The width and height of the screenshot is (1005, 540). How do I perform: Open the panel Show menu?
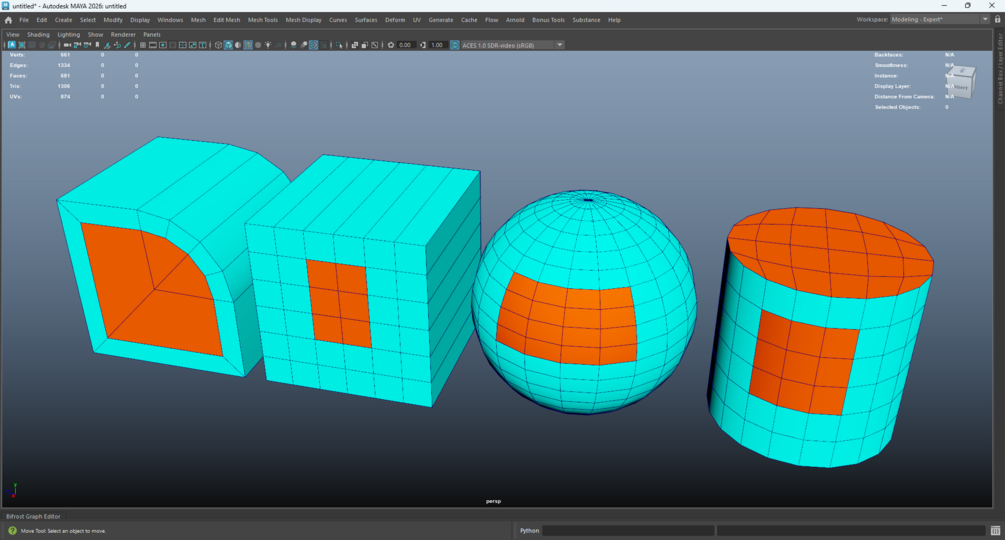pyautogui.click(x=96, y=35)
